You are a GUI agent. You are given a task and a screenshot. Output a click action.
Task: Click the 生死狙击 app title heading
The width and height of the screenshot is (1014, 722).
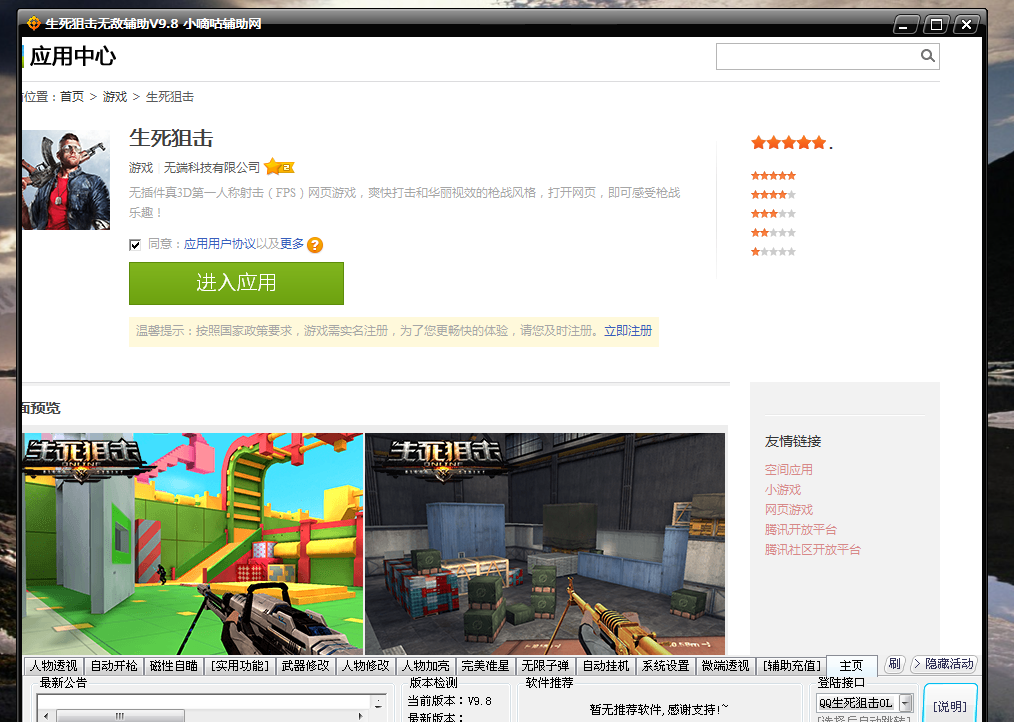pos(171,138)
